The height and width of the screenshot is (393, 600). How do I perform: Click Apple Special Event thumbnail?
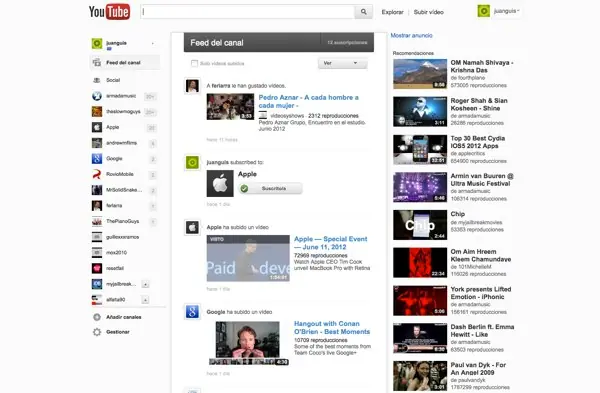[248, 258]
